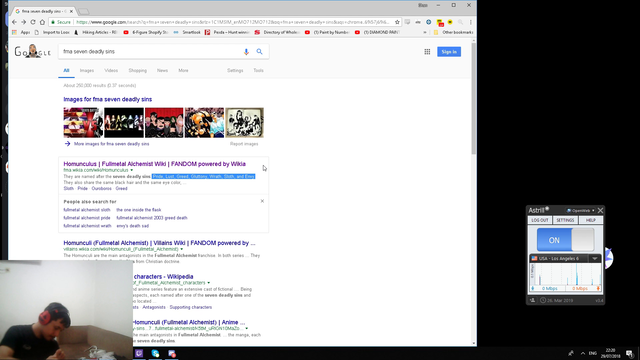Expand the Wikipedia result URL arrow
This screenshot has width=640, height=360.
coord(209,283)
